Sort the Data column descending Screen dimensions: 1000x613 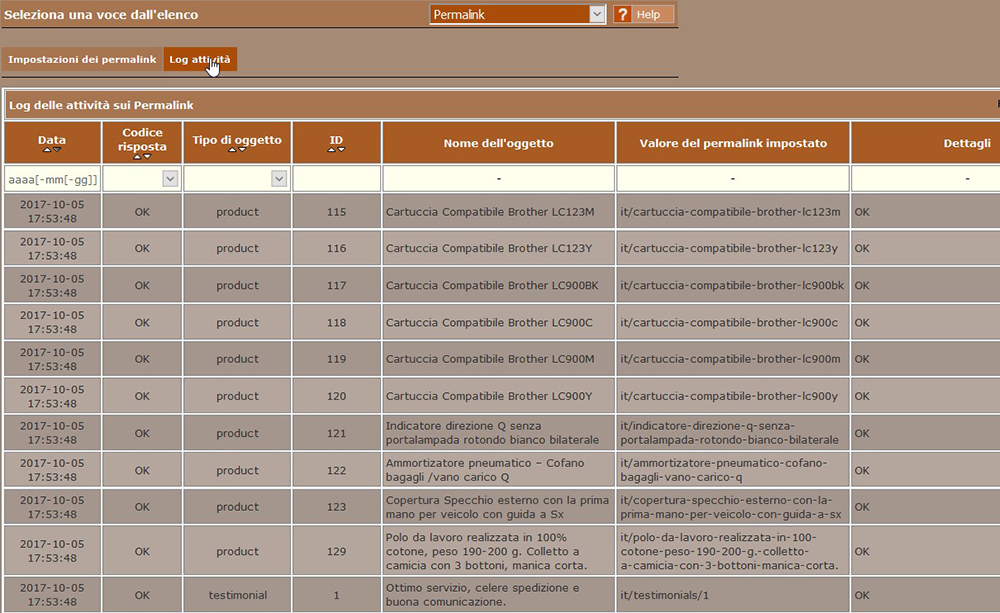[57, 150]
